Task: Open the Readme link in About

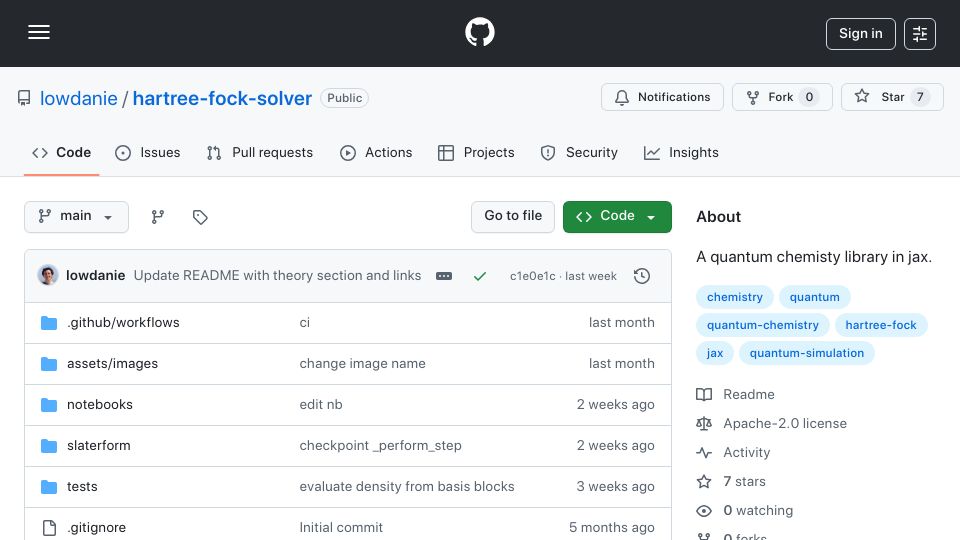Action: pos(735,394)
